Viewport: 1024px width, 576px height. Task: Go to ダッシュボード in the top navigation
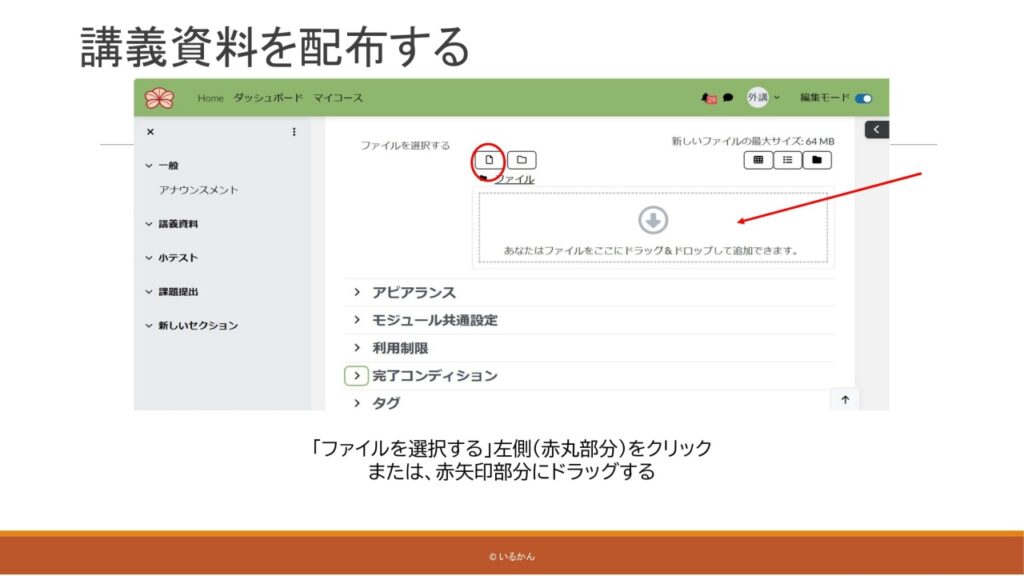(268, 98)
